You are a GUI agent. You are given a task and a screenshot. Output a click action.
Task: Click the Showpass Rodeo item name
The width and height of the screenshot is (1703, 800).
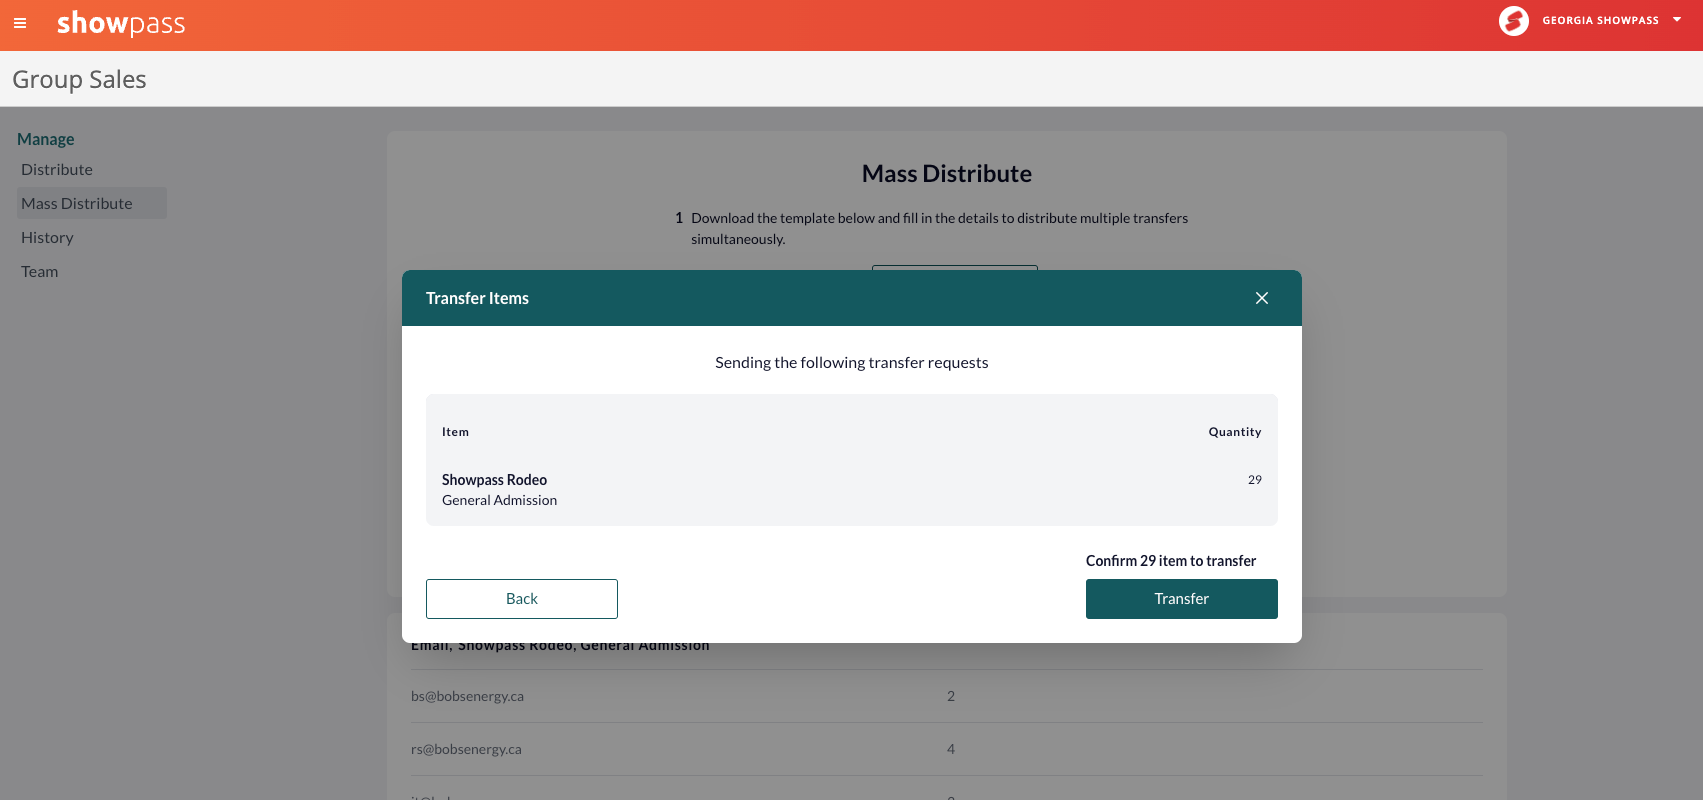pos(494,480)
